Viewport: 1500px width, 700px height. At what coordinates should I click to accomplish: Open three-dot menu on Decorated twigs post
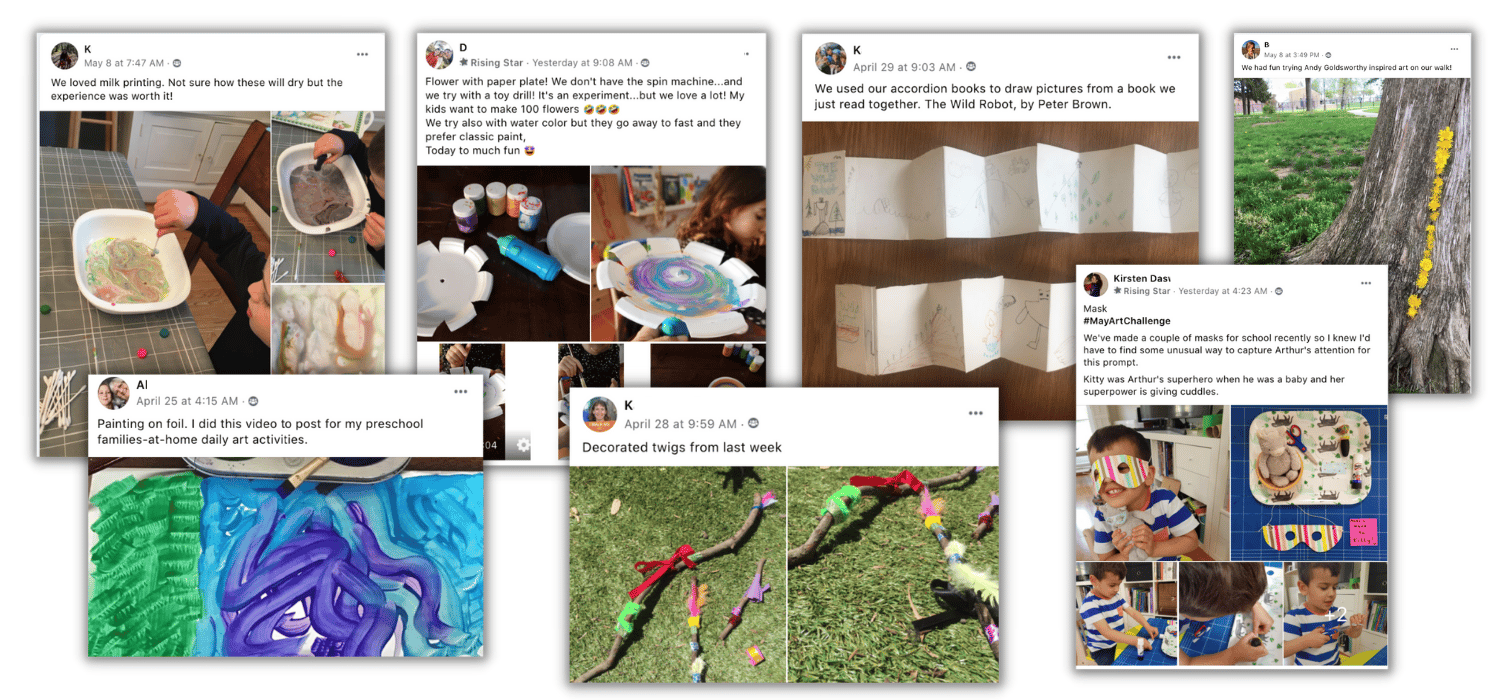pos(975,413)
